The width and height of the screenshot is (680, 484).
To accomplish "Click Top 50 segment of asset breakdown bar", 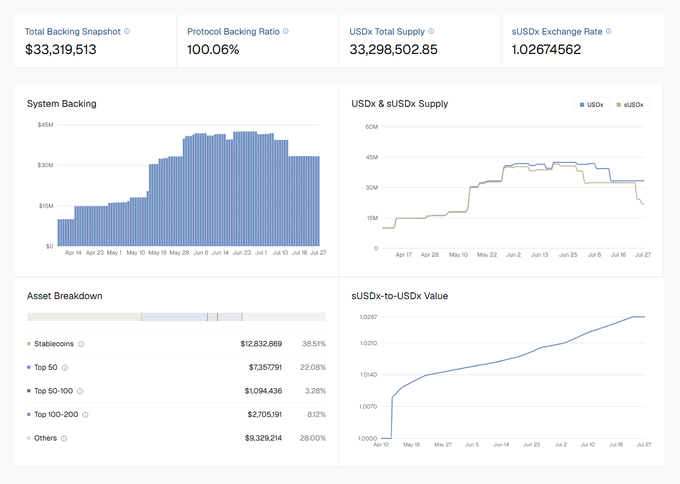I will point(174,317).
